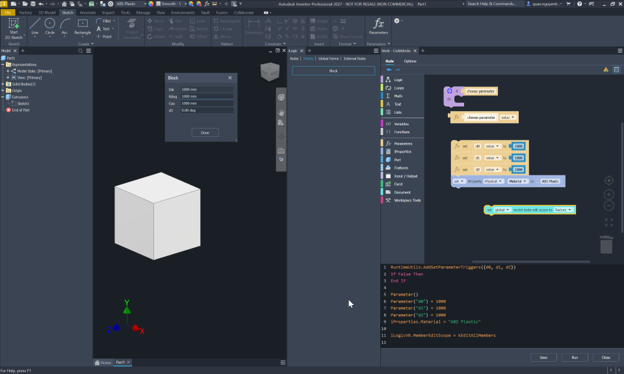
Task: Click the warning triangle icon in rule editor
Action: point(606,70)
